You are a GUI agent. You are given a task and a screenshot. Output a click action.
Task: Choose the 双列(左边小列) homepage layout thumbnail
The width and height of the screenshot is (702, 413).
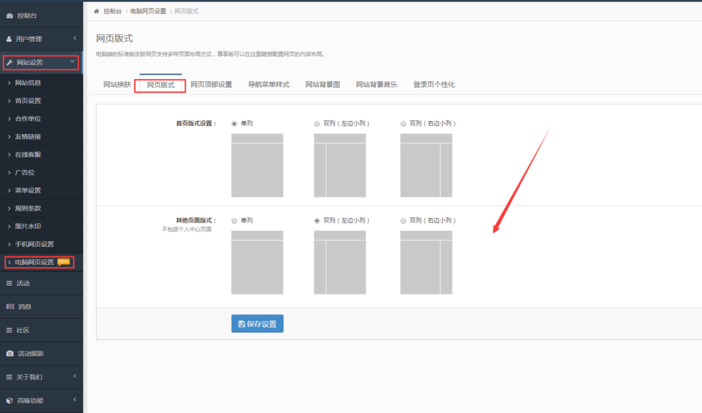[340, 165]
